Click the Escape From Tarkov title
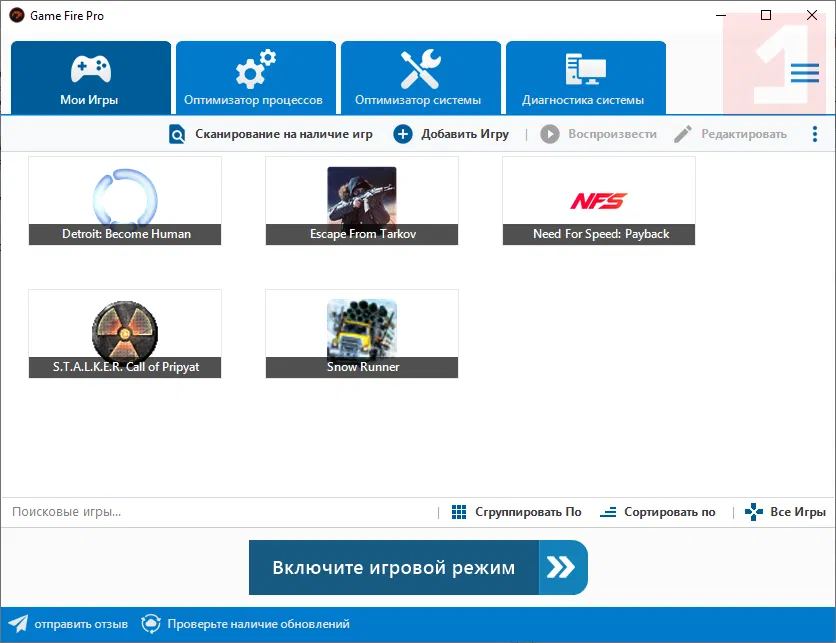Screen dimensions: 836x643 click(363, 234)
